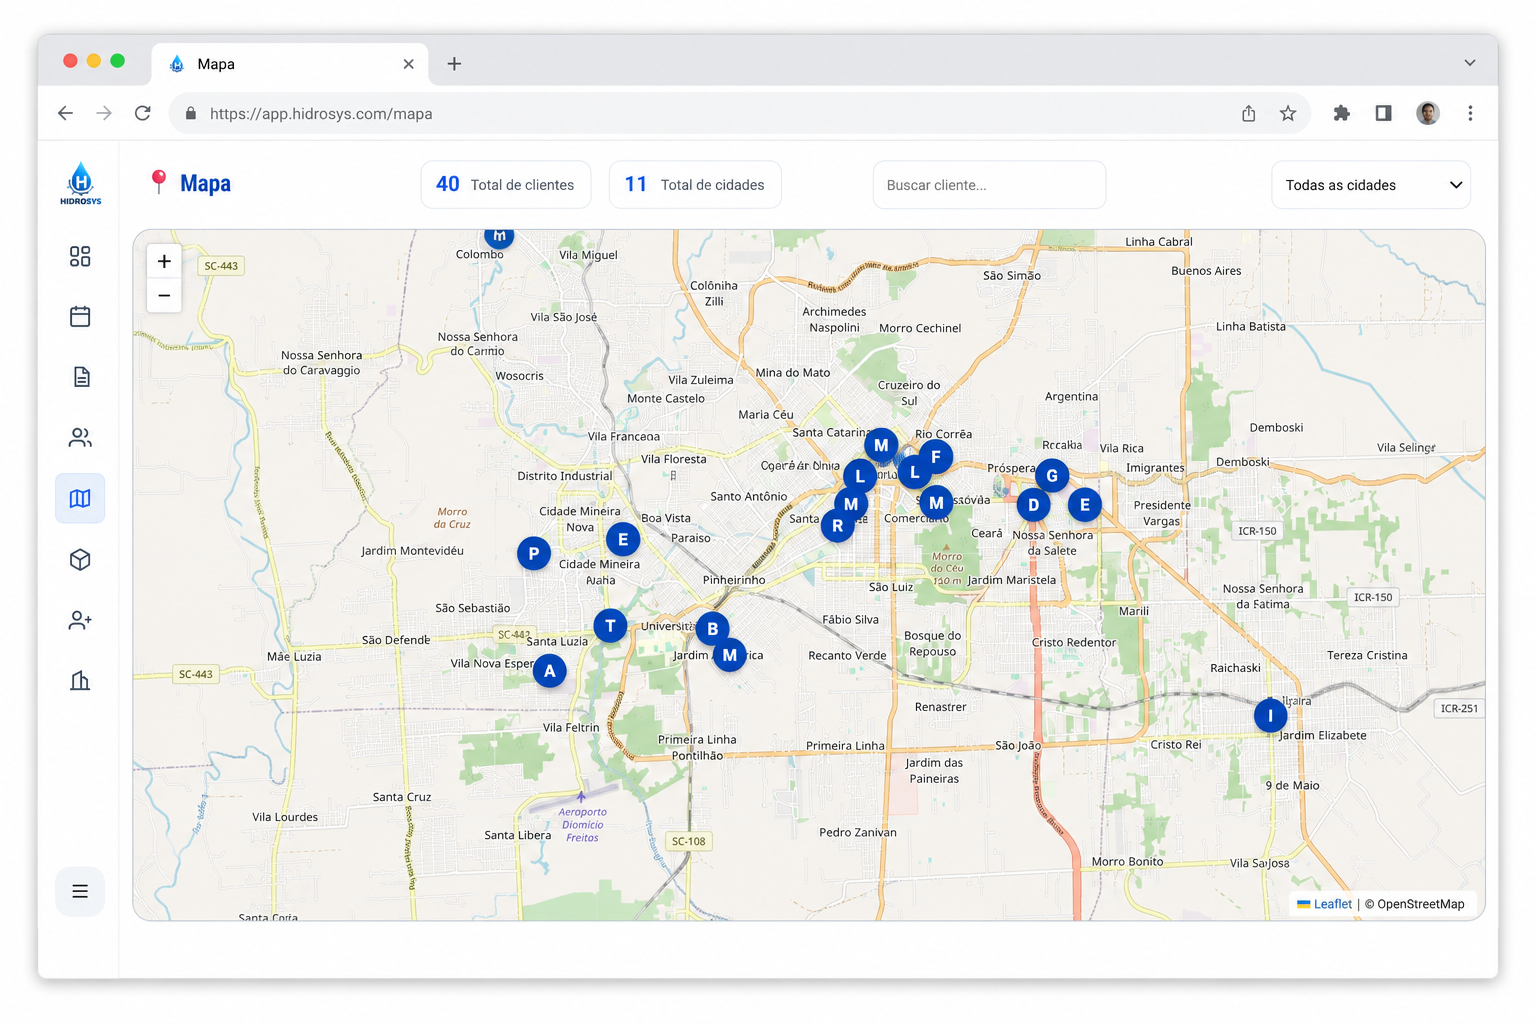Select map marker I near Jardim Elizabete
Image resolution: width=1536 pixels, height=1024 pixels.
tap(1270, 716)
